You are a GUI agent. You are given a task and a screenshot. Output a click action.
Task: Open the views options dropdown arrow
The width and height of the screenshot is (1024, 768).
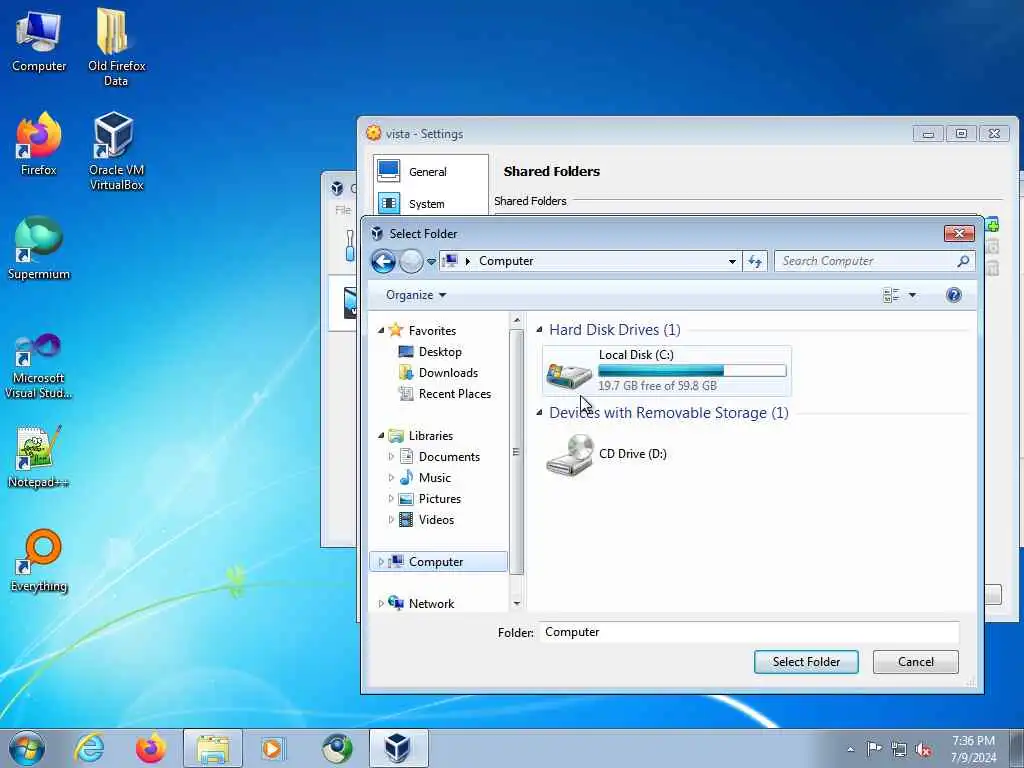pos(912,295)
